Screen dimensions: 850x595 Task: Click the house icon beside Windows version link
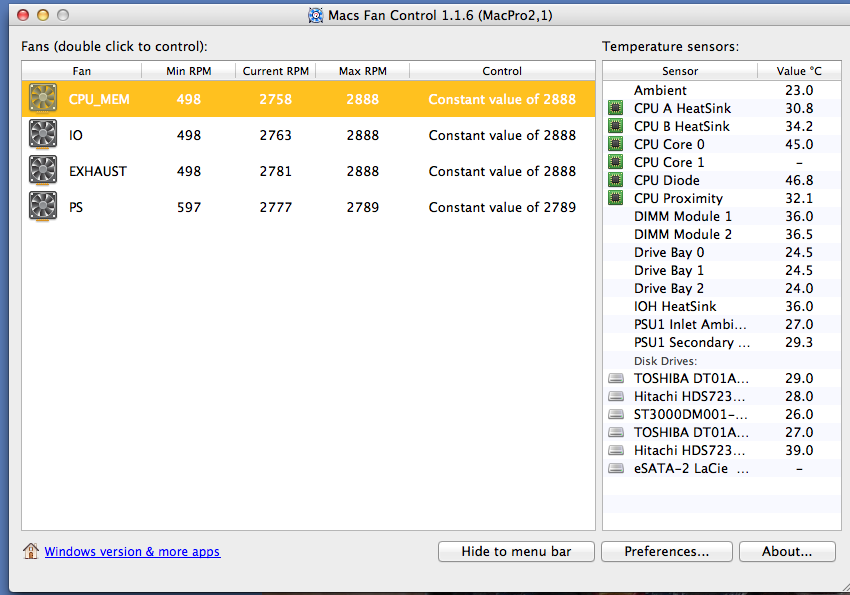tap(31, 551)
